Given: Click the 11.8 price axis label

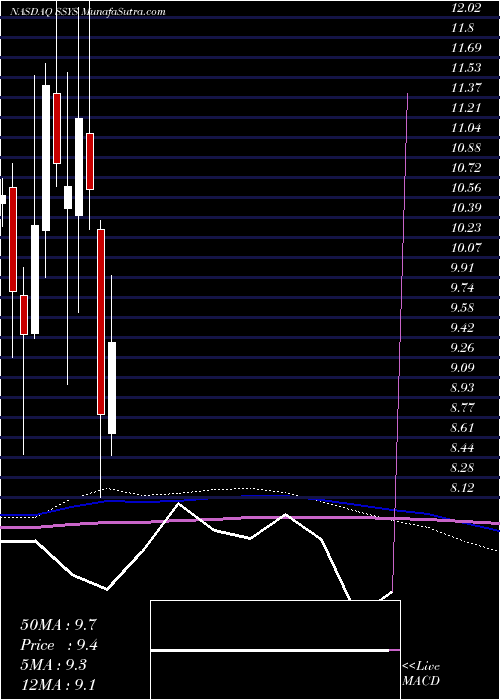Looking at the screenshot, I should coord(462,28).
